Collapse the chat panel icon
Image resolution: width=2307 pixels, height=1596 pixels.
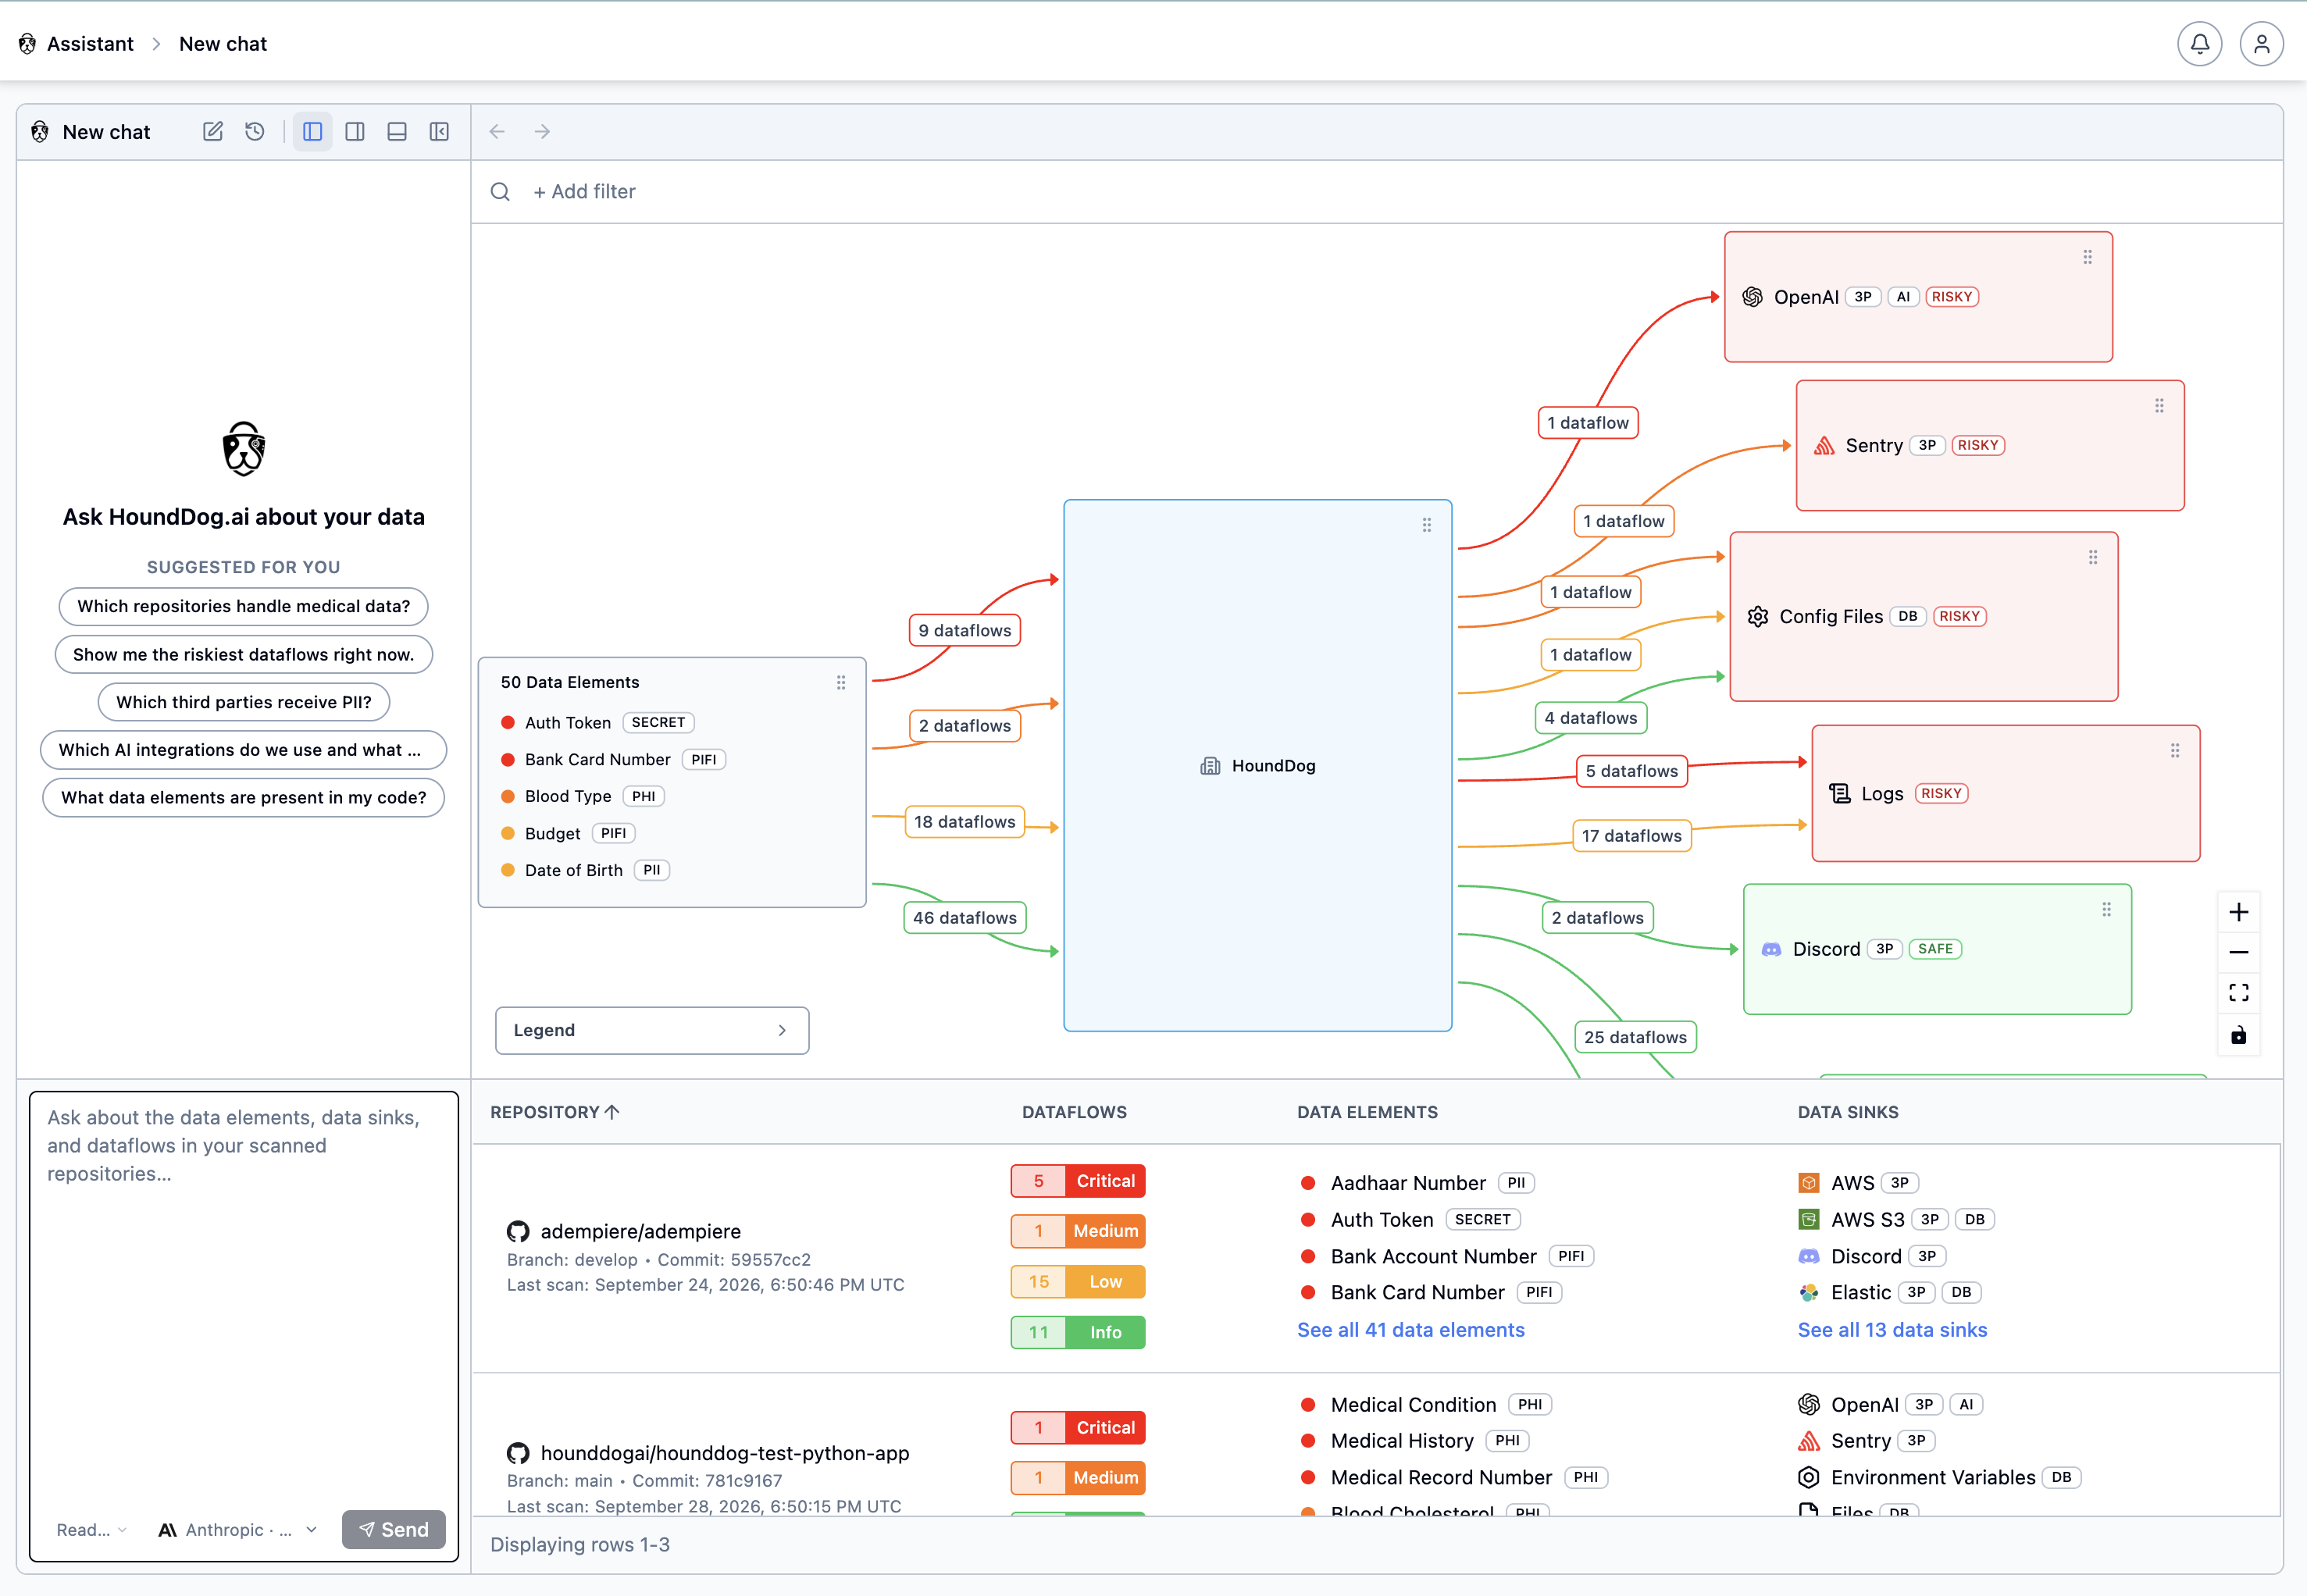tap(439, 132)
